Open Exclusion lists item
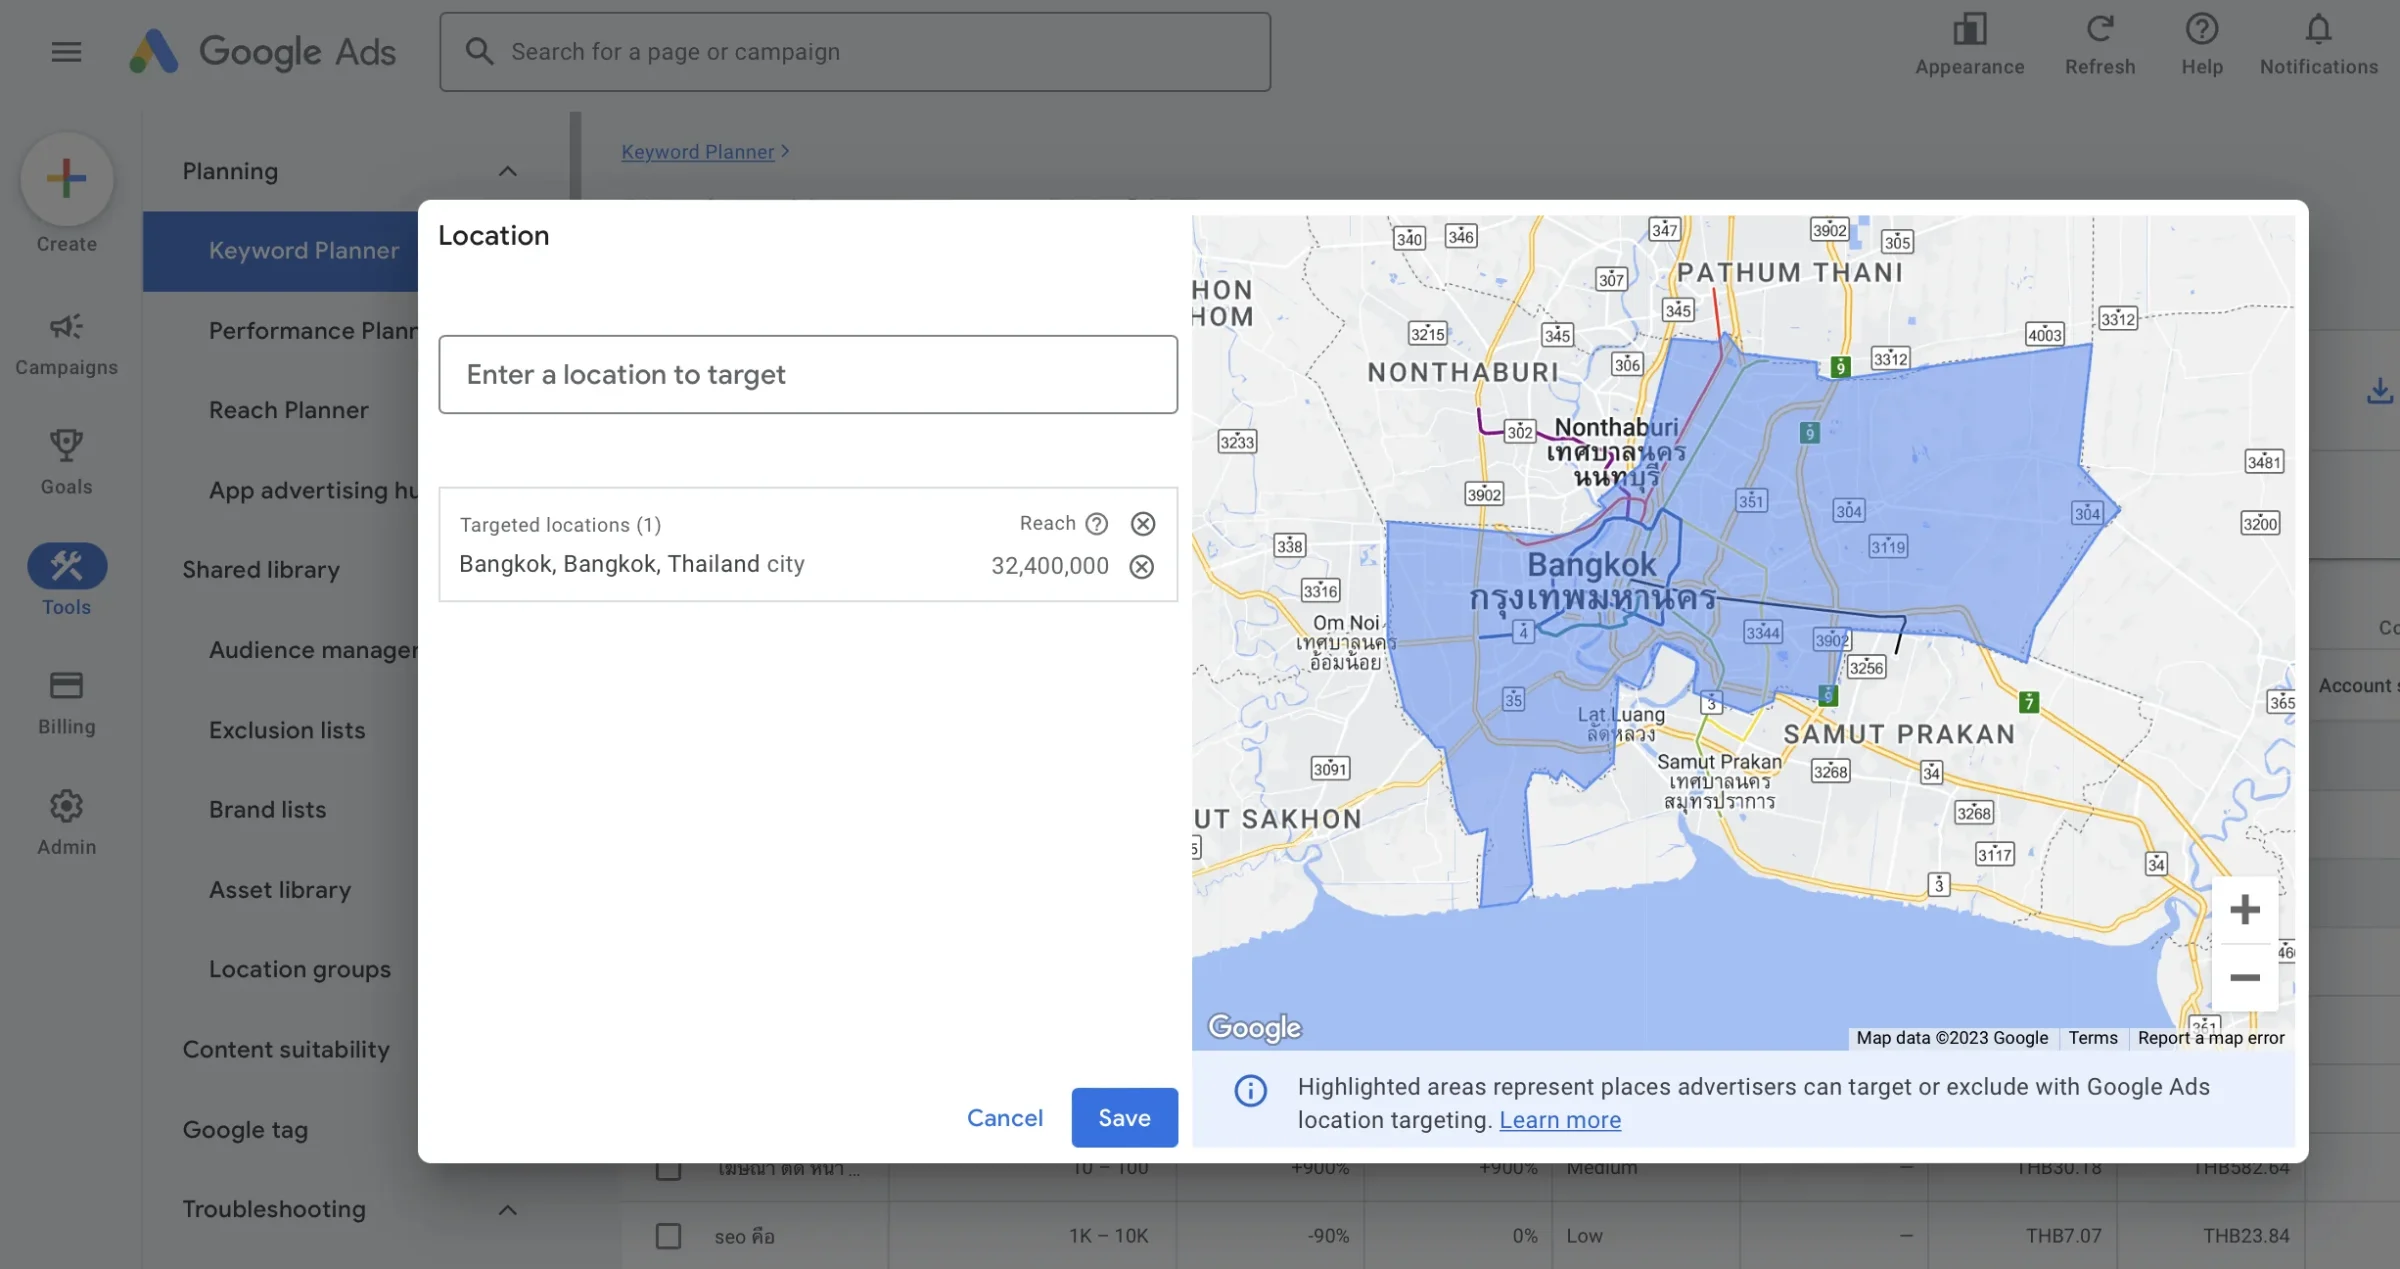The width and height of the screenshot is (2400, 1269). pos(287,730)
